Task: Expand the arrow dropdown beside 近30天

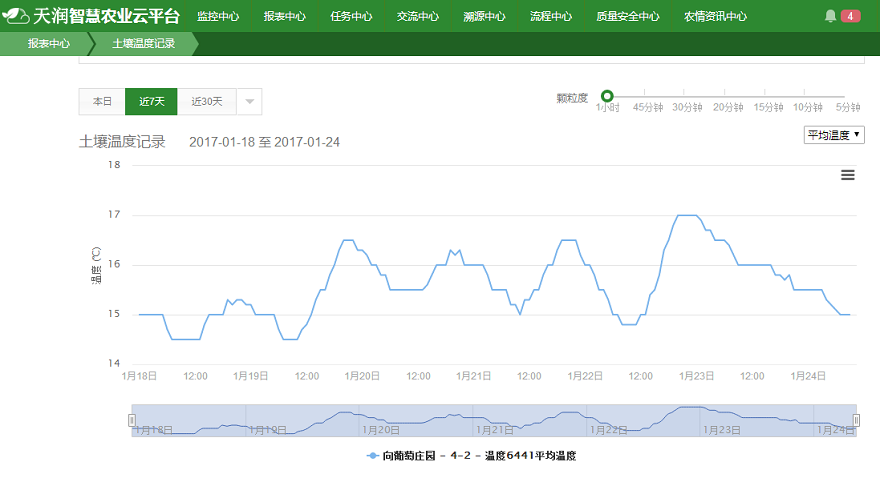Action: click(x=250, y=102)
